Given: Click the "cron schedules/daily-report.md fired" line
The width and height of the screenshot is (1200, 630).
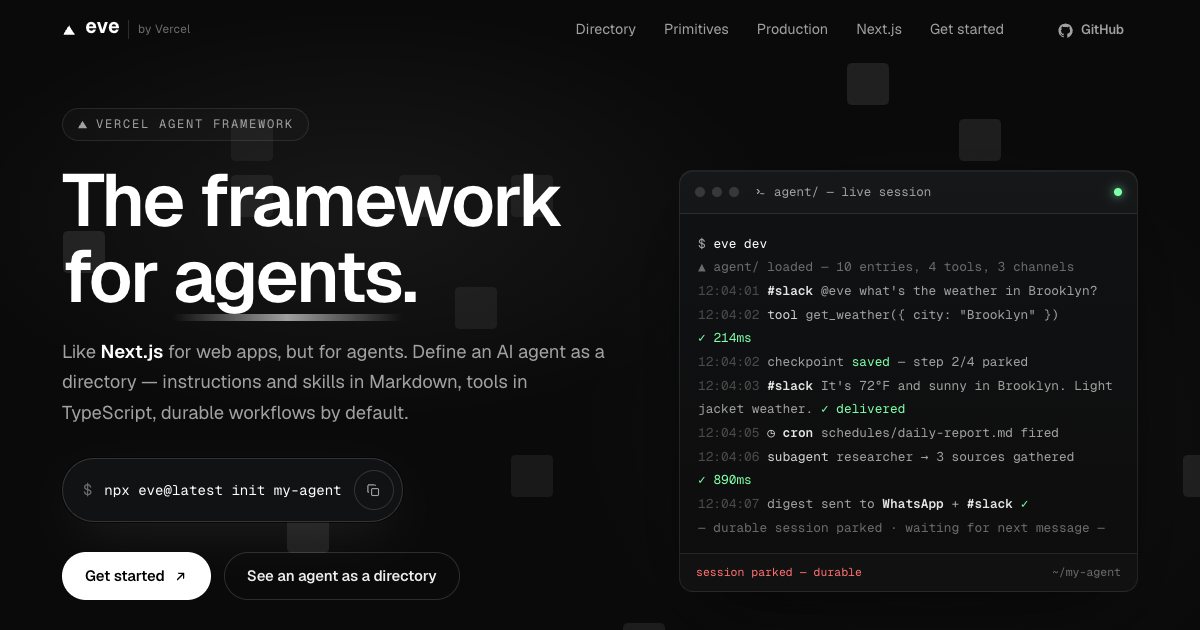Looking at the screenshot, I should point(878,433).
